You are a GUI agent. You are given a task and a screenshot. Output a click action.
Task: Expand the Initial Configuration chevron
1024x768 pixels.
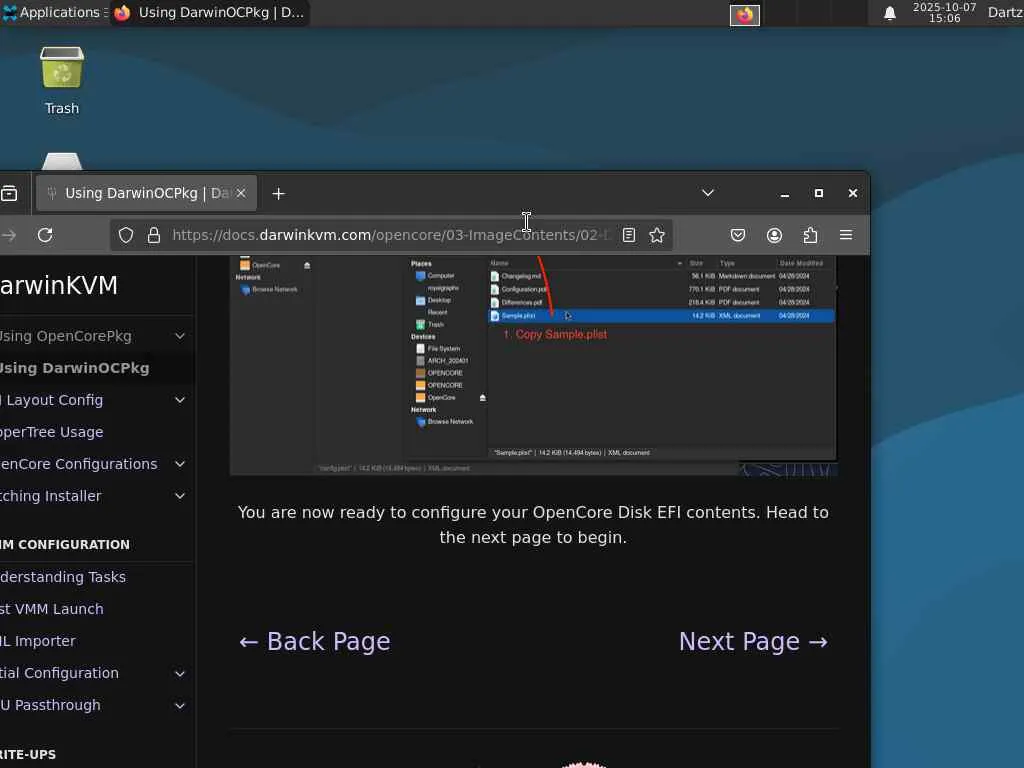[x=180, y=673]
